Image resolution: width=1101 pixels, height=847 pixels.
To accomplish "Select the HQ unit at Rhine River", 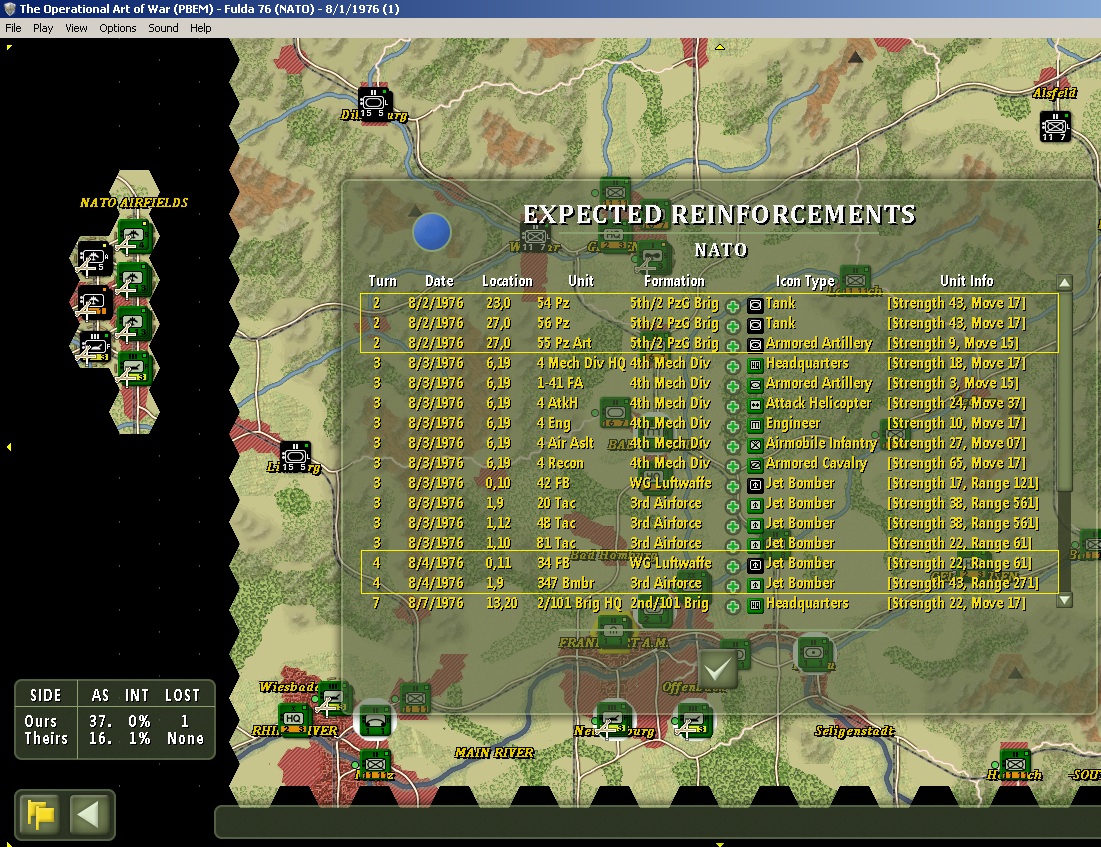I will coord(294,719).
